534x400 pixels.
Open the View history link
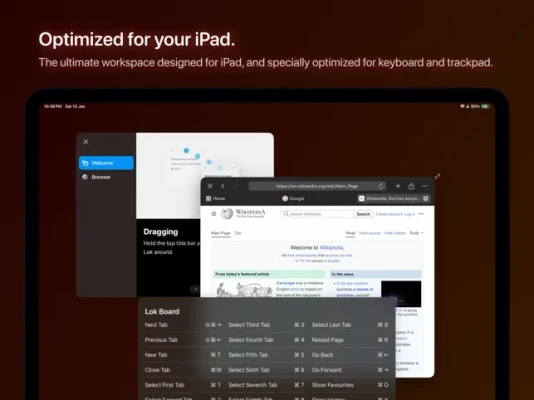[395, 233]
